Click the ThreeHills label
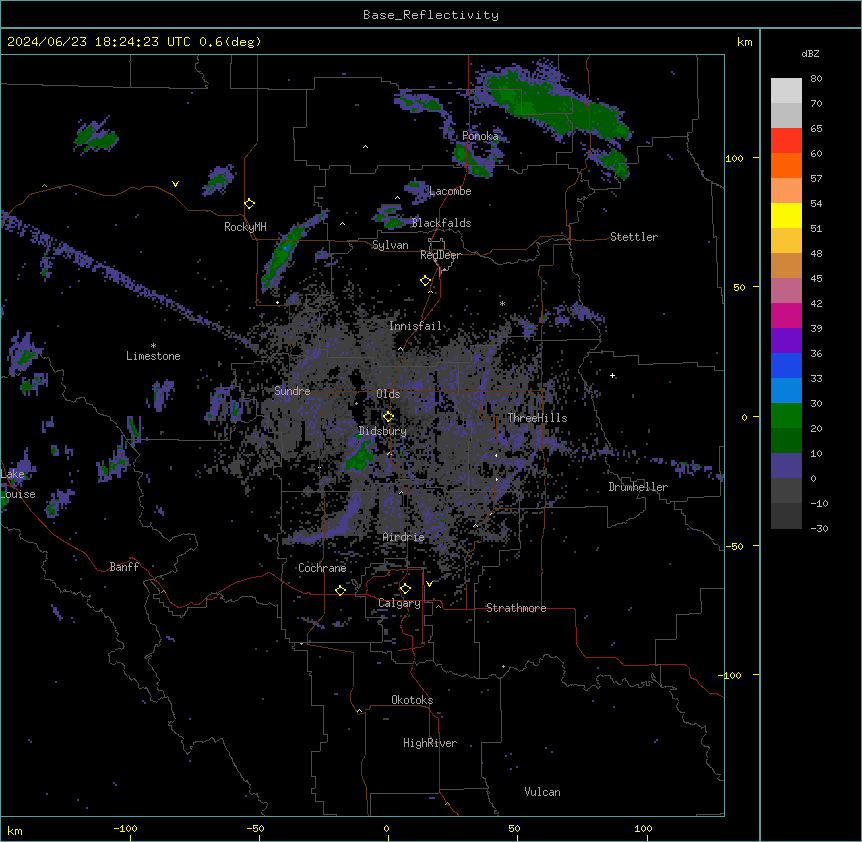Image resolution: width=862 pixels, height=842 pixels. [537, 418]
